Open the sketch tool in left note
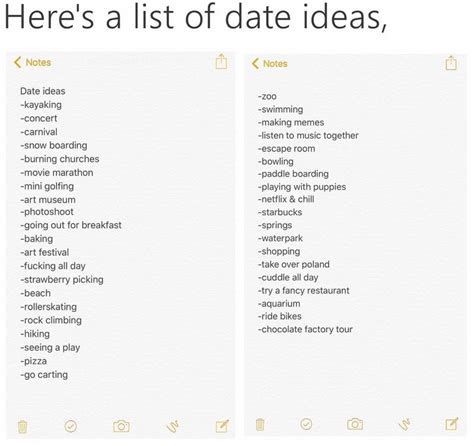474x446 pixels. [x=173, y=426]
